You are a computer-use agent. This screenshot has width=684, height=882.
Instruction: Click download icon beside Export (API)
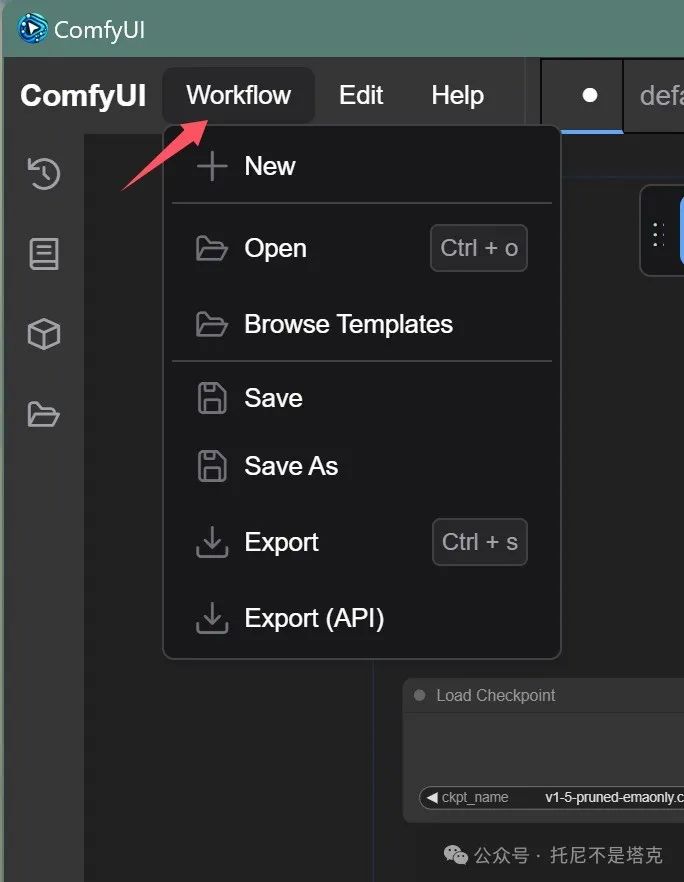[212, 618]
